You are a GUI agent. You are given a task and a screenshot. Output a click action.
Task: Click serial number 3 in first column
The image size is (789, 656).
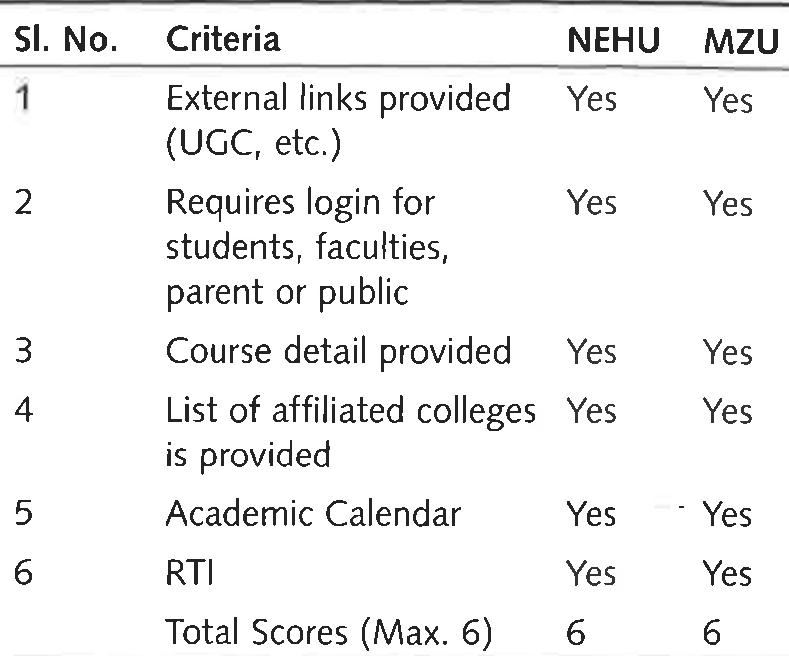25,353
